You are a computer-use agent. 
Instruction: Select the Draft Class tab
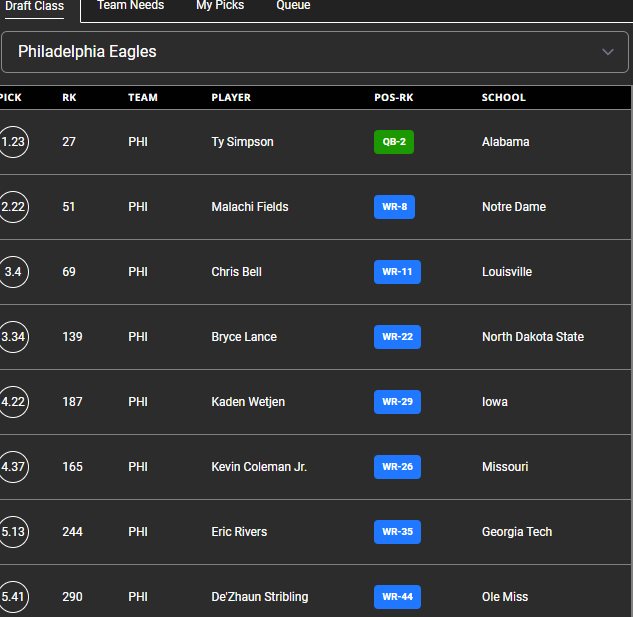pyautogui.click(x=34, y=6)
